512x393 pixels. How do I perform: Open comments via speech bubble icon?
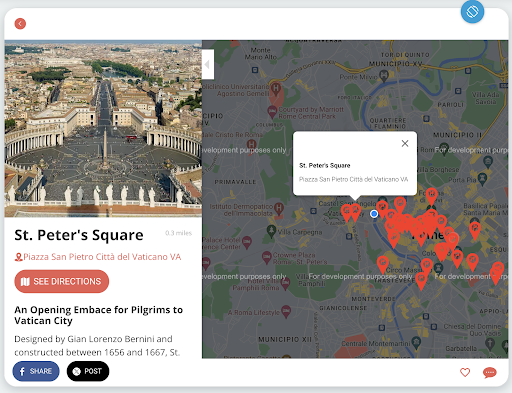coord(489,372)
